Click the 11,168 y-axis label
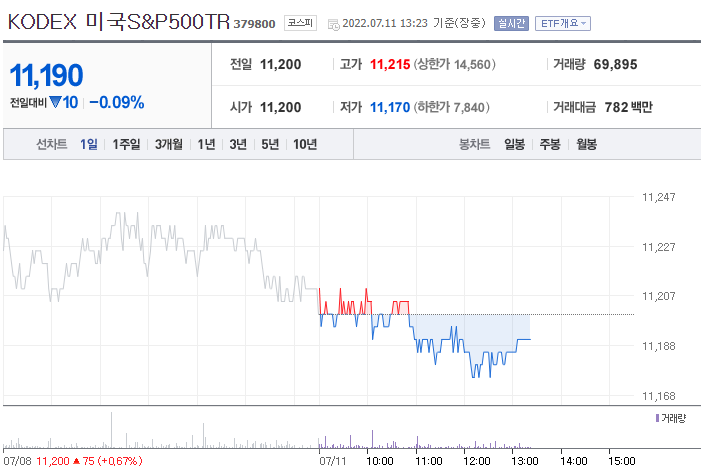Viewport: 701px width, 470px height. coord(659,396)
